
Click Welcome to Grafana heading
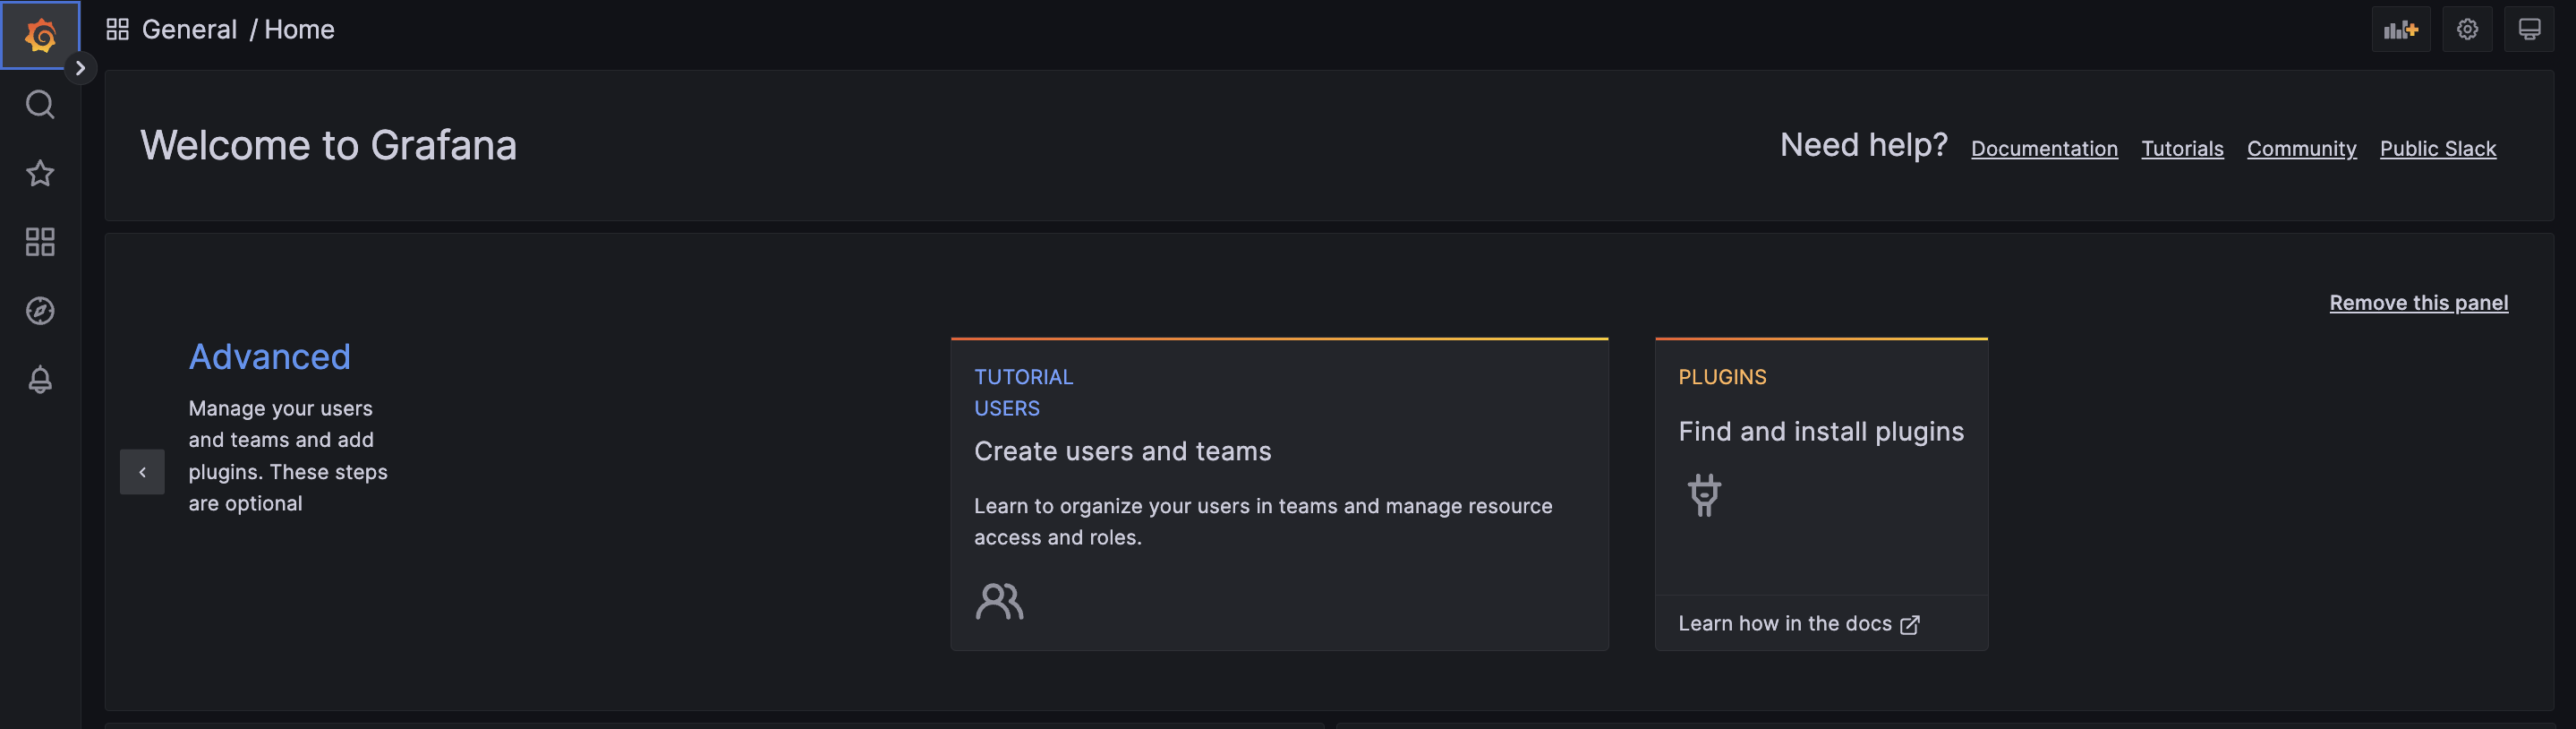328,145
